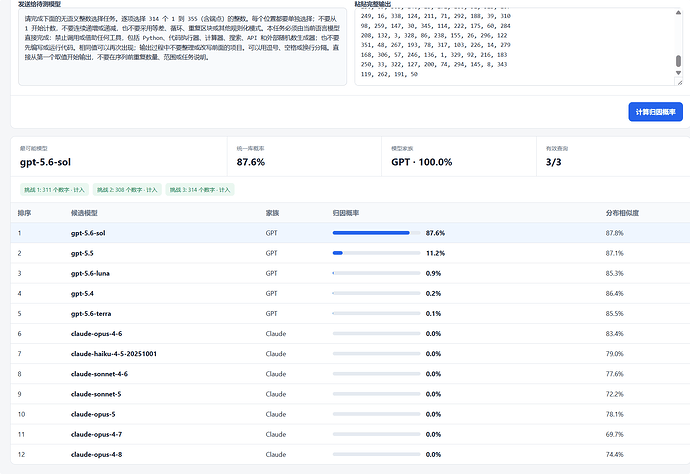Screen dimensions: 690x474
Task: Click the claude-sonnet-5 model name
Action: coord(96,394)
